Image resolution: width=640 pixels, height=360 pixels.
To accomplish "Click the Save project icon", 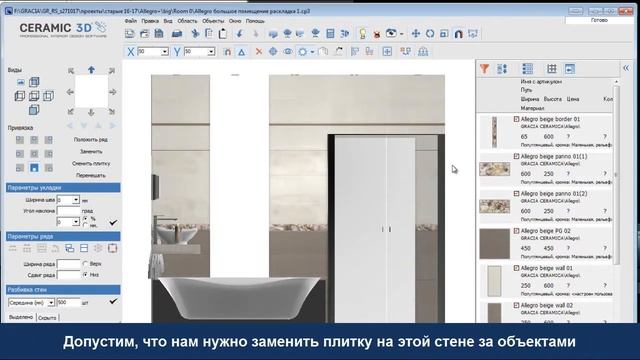I will click(x=159, y=34).
